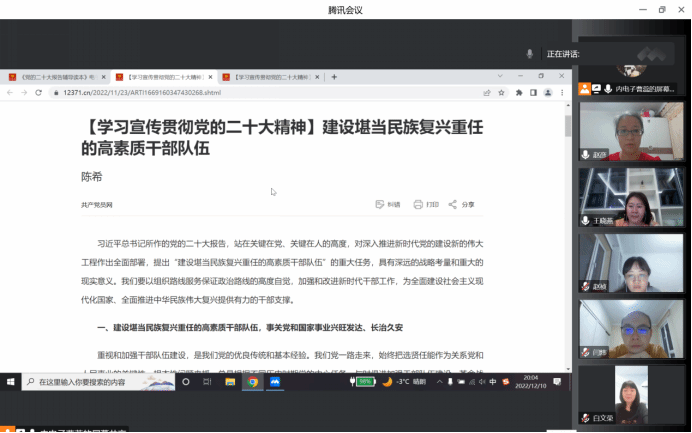
Task: Open a new browser tab with plus
Action: (x=334, y=76)
